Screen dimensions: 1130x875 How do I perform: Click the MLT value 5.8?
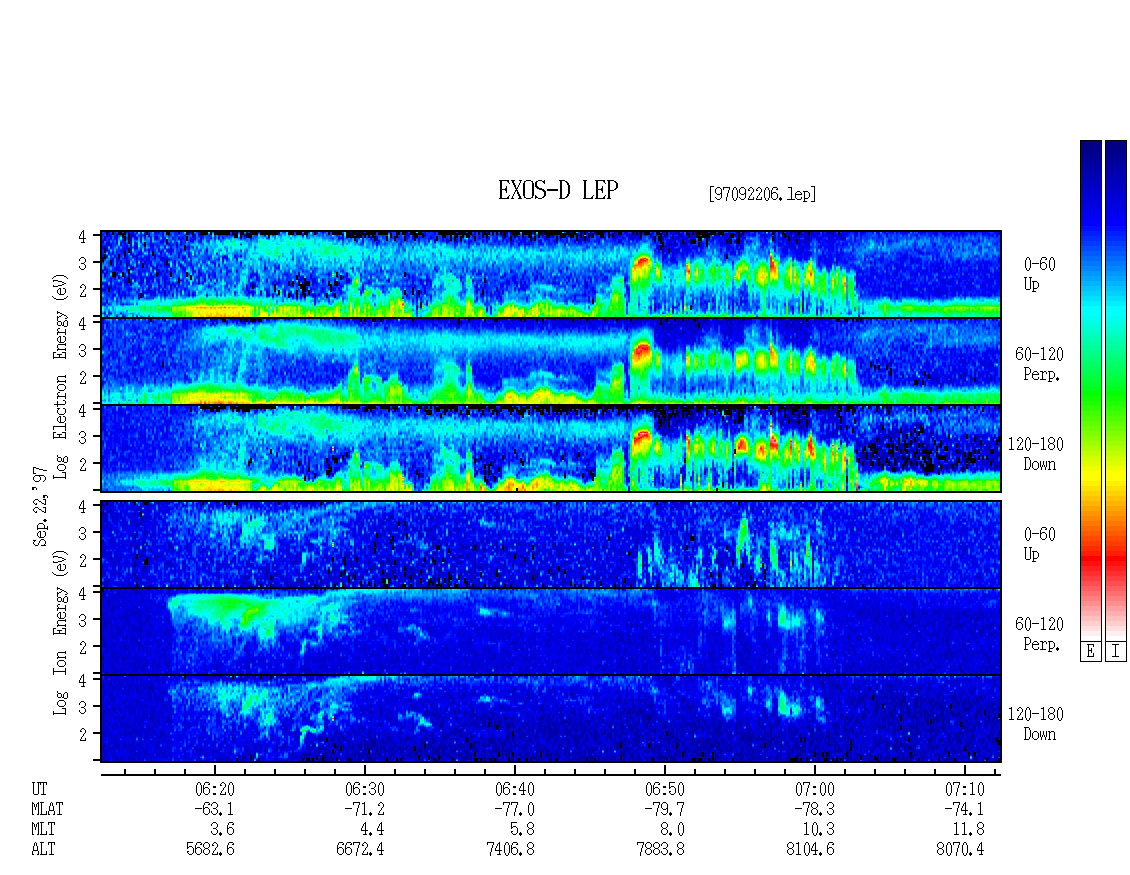[x=522, y=830]
